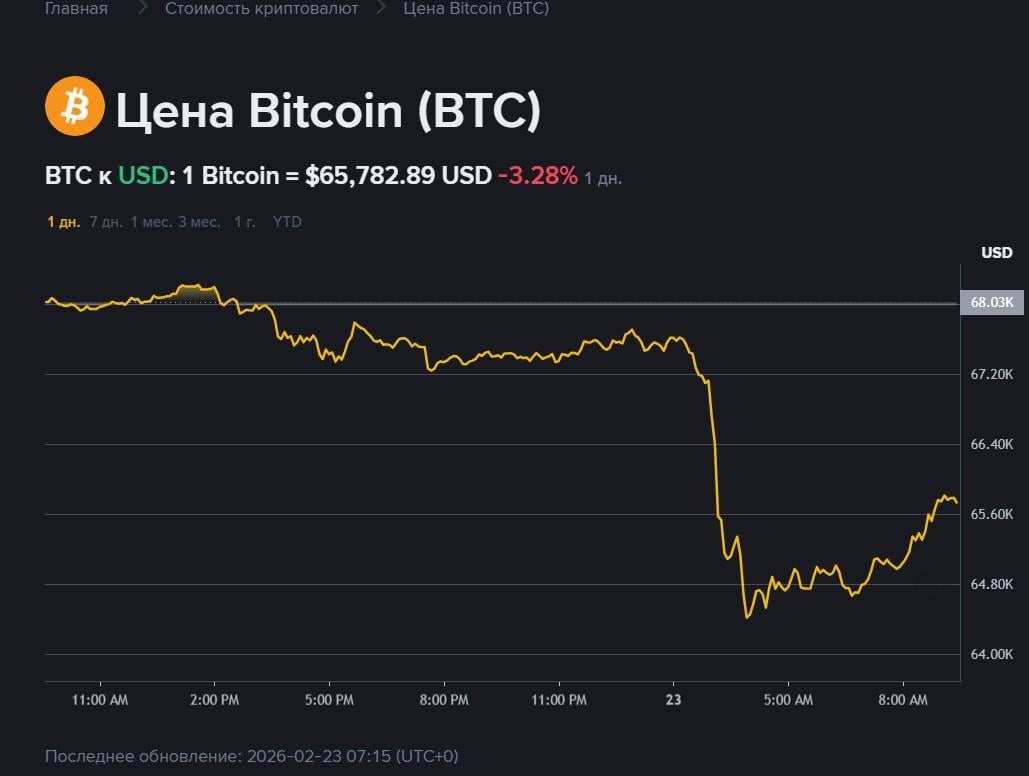Select the YTD chart range
The image size is (1029, 776).
click(287, 222)
